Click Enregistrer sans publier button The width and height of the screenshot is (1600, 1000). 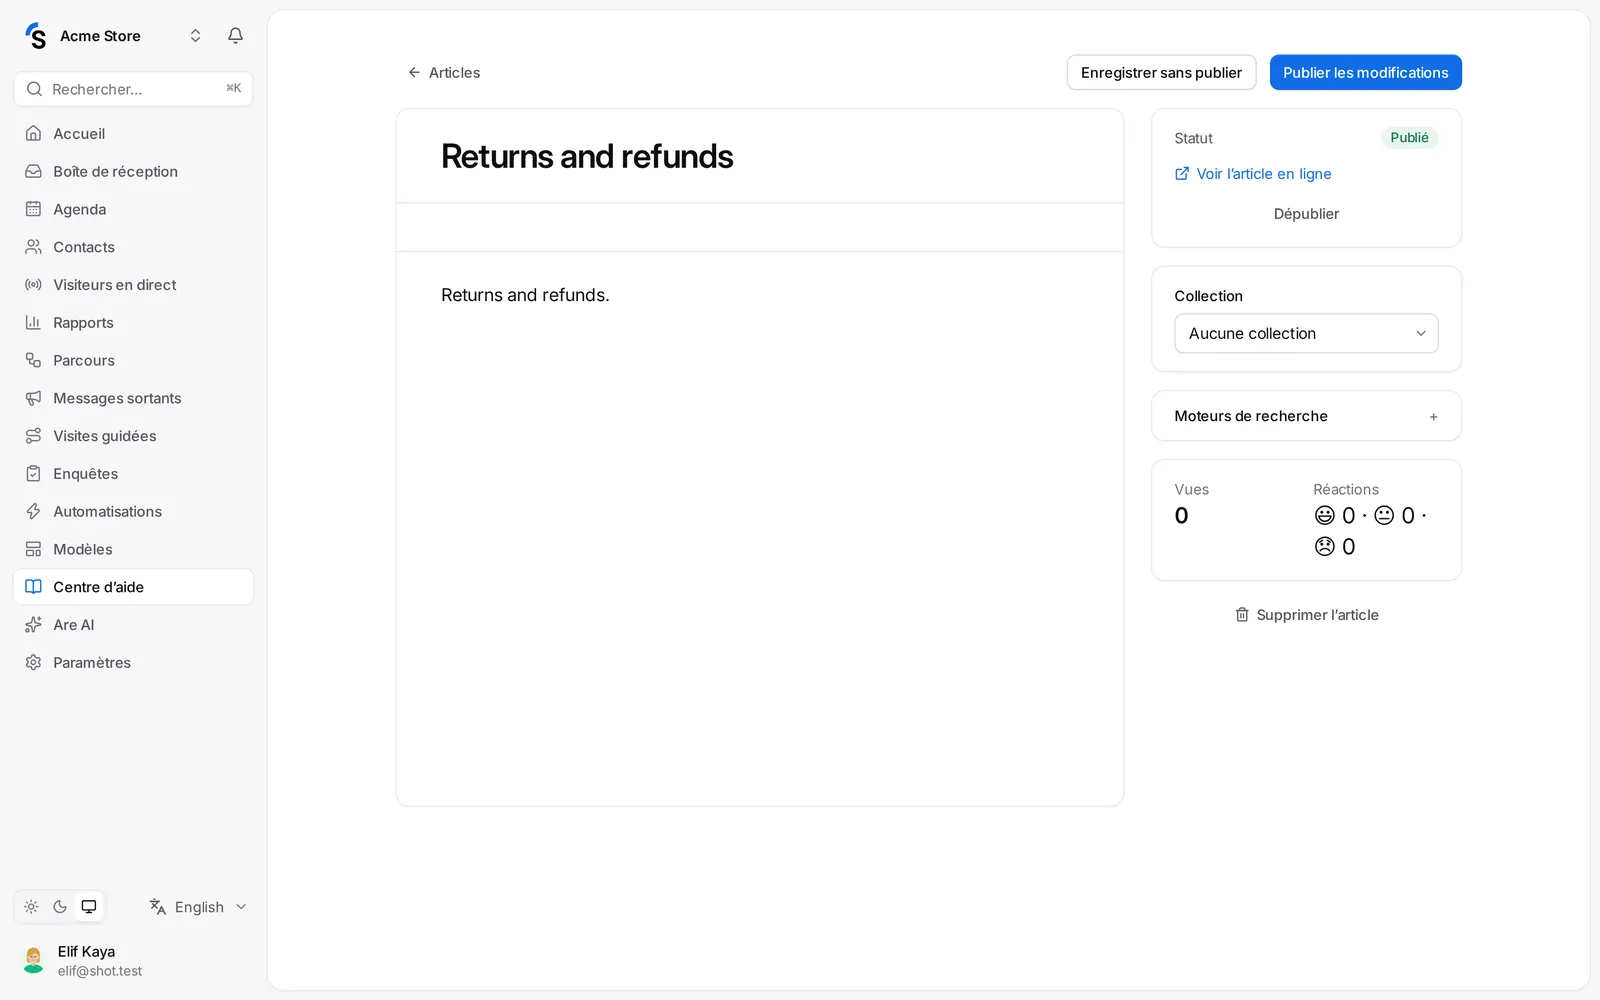[1161, 73]
